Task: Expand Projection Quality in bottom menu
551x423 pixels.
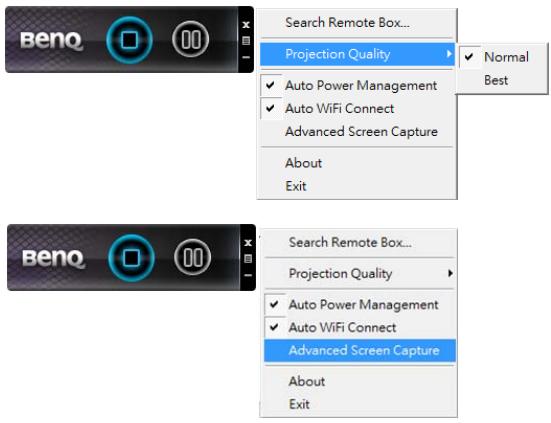Action: [x=359, y=273]
